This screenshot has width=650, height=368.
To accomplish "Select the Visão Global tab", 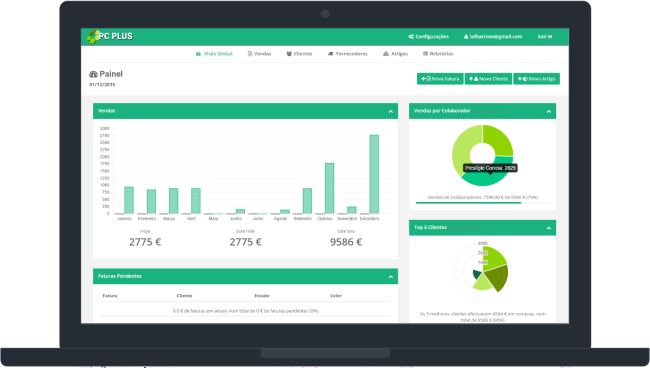I will point(214,54).
